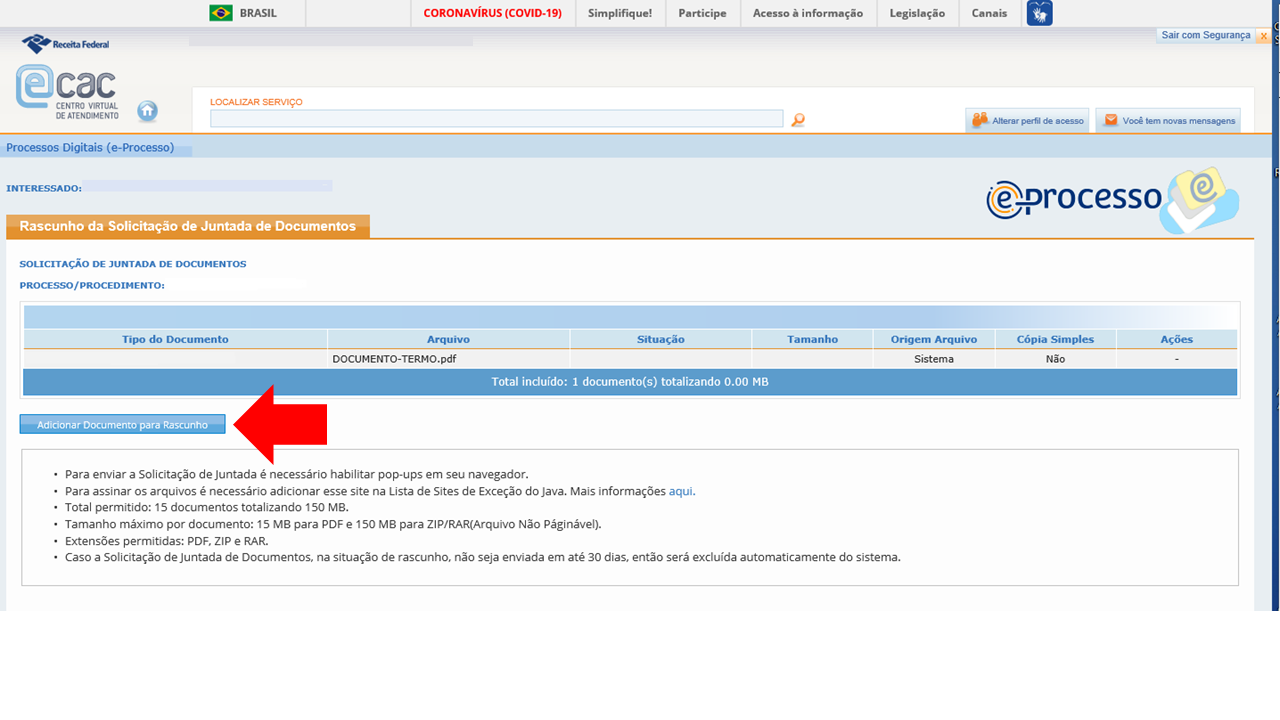This screenshot has width=1280, height=720.
Task: Click the pop-ups requirement note
Action: tap(297, 475)
